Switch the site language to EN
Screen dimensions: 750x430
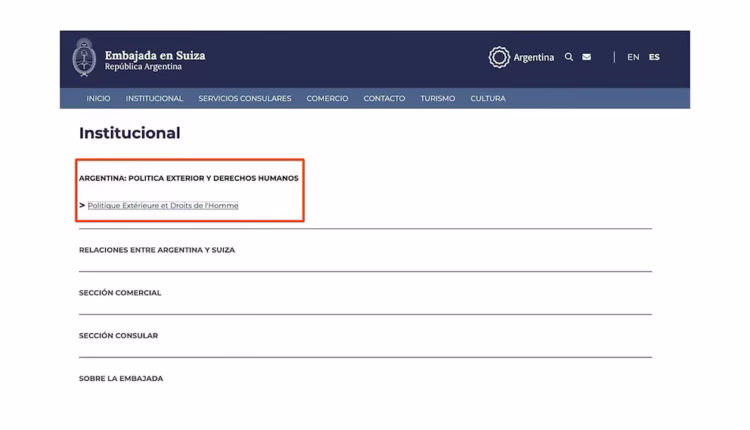coord(633,57)
